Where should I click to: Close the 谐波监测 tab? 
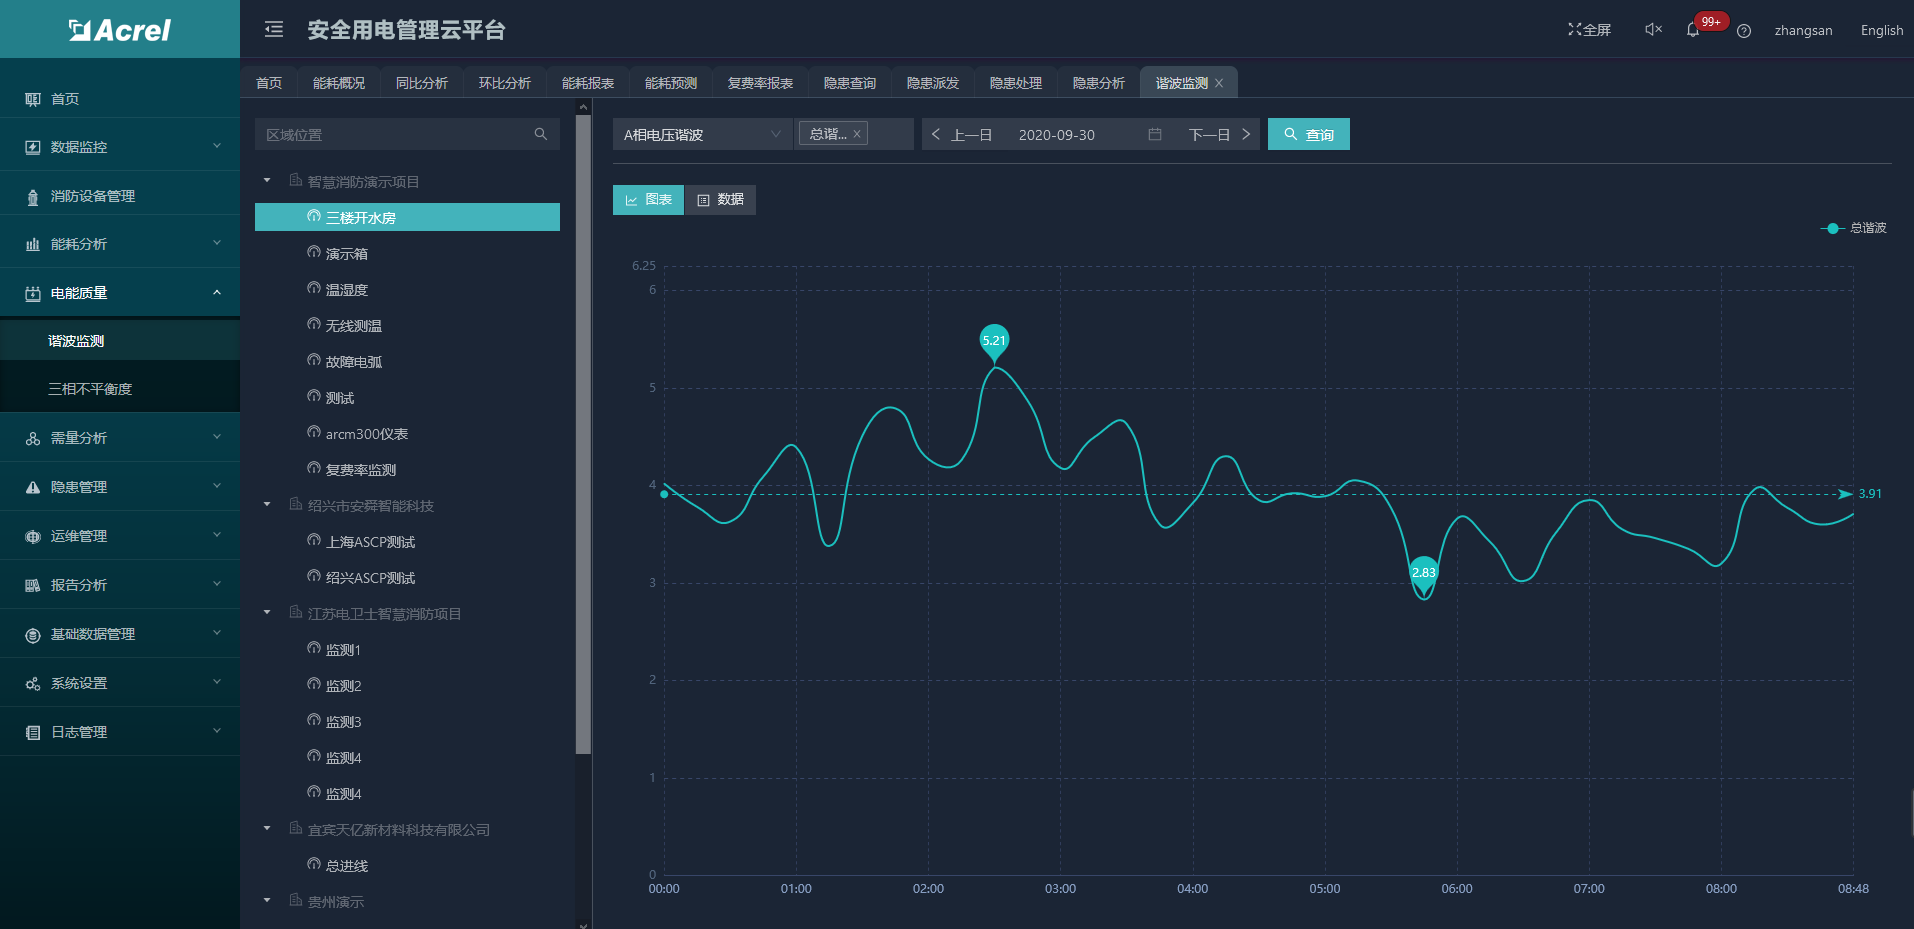pyautogui.click(x=1219, y=83)
